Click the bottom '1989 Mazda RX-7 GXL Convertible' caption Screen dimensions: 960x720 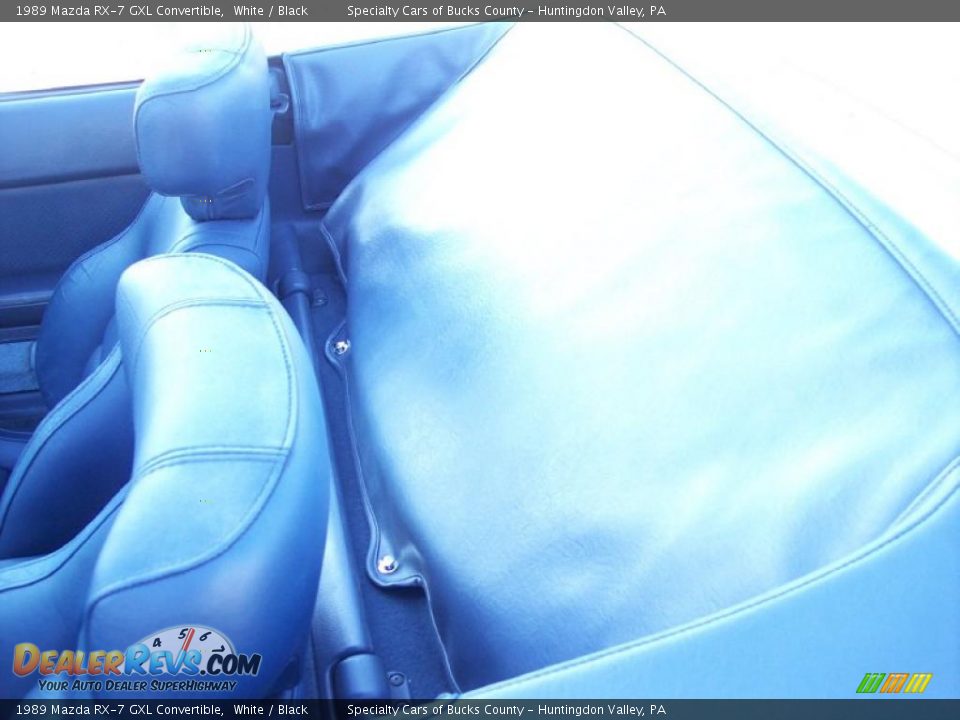tap(119, 710)
